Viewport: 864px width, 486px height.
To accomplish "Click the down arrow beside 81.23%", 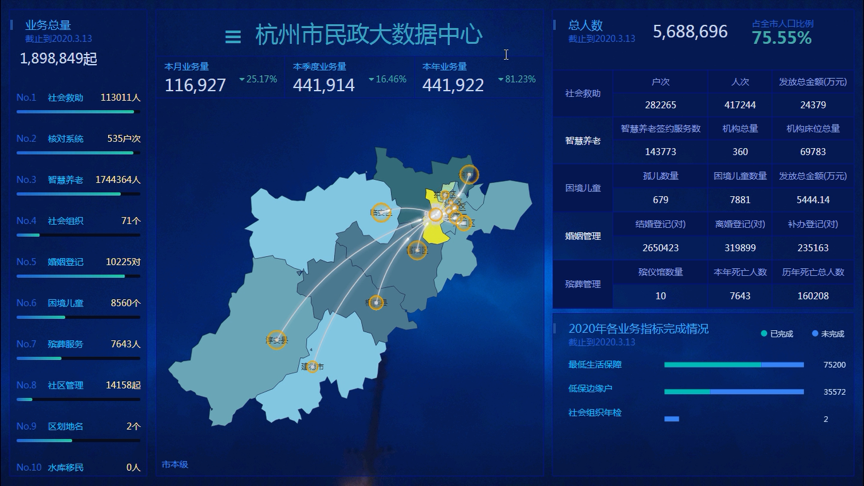I will pyautogui.click(x=501, y=79).
